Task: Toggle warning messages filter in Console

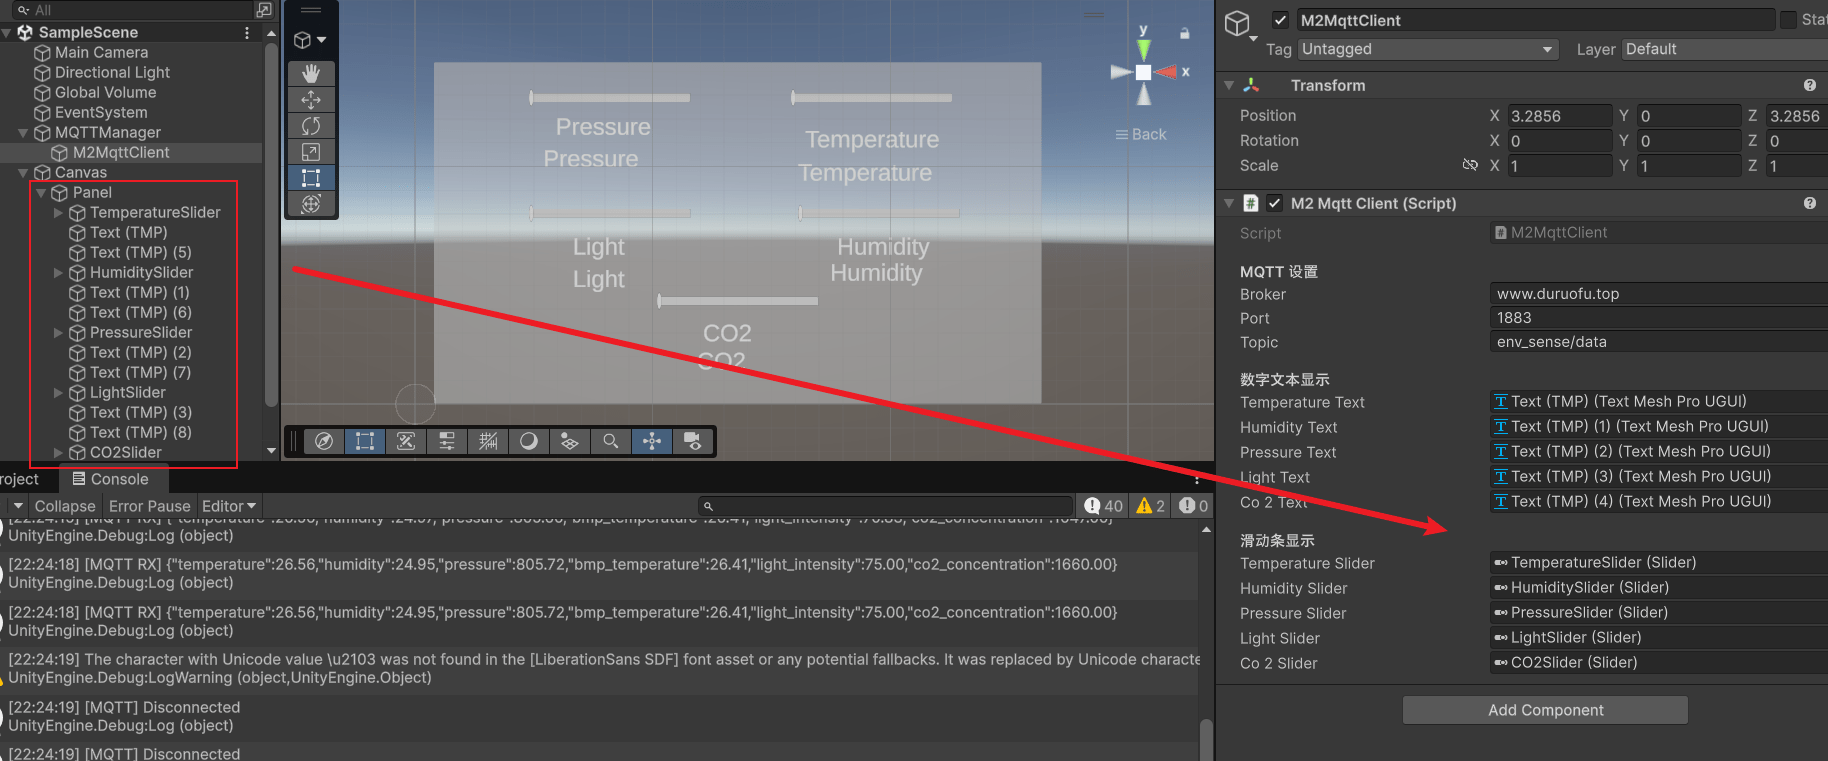Action: [x=1150, y=506]
